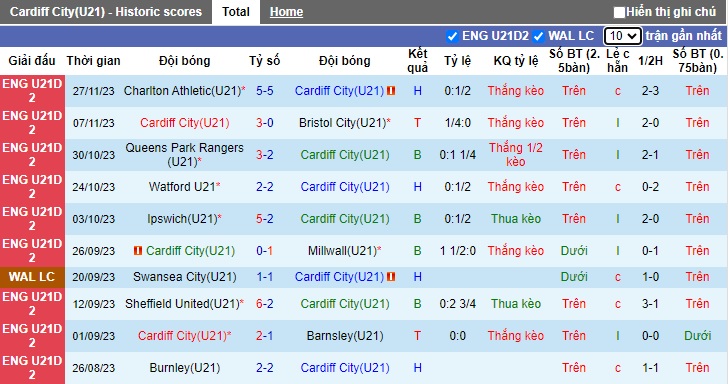Click the 2-2 score versus Burnley

click(x=265, y=368)
